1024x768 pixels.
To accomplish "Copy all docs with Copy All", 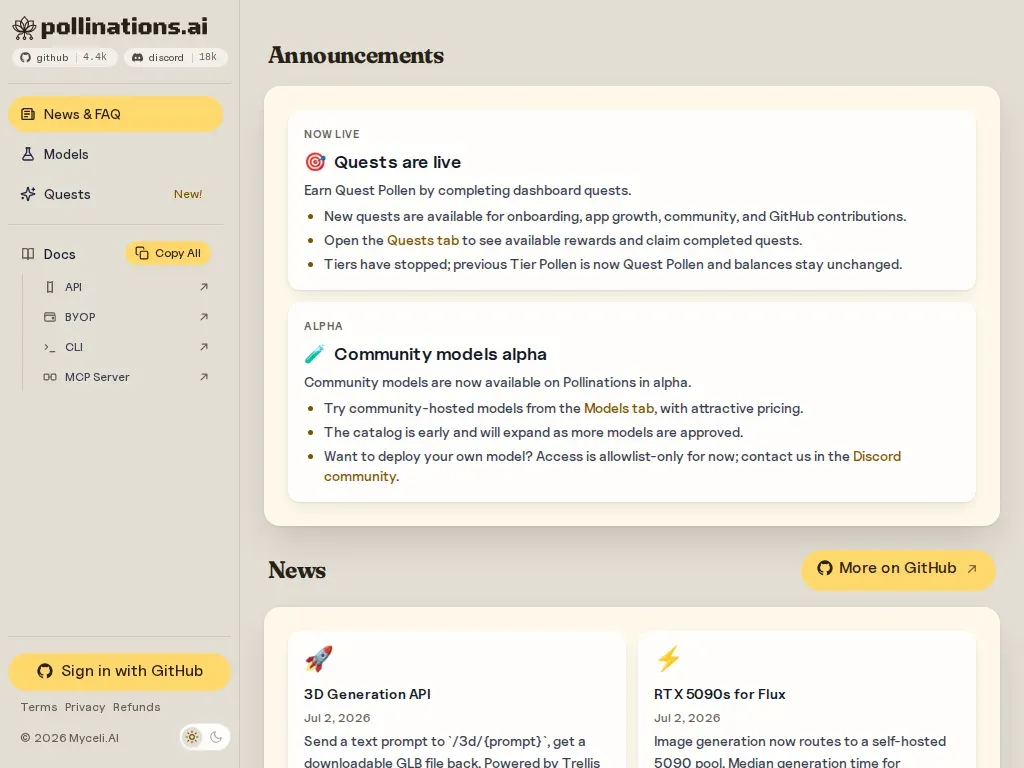I will click(168, 253).
